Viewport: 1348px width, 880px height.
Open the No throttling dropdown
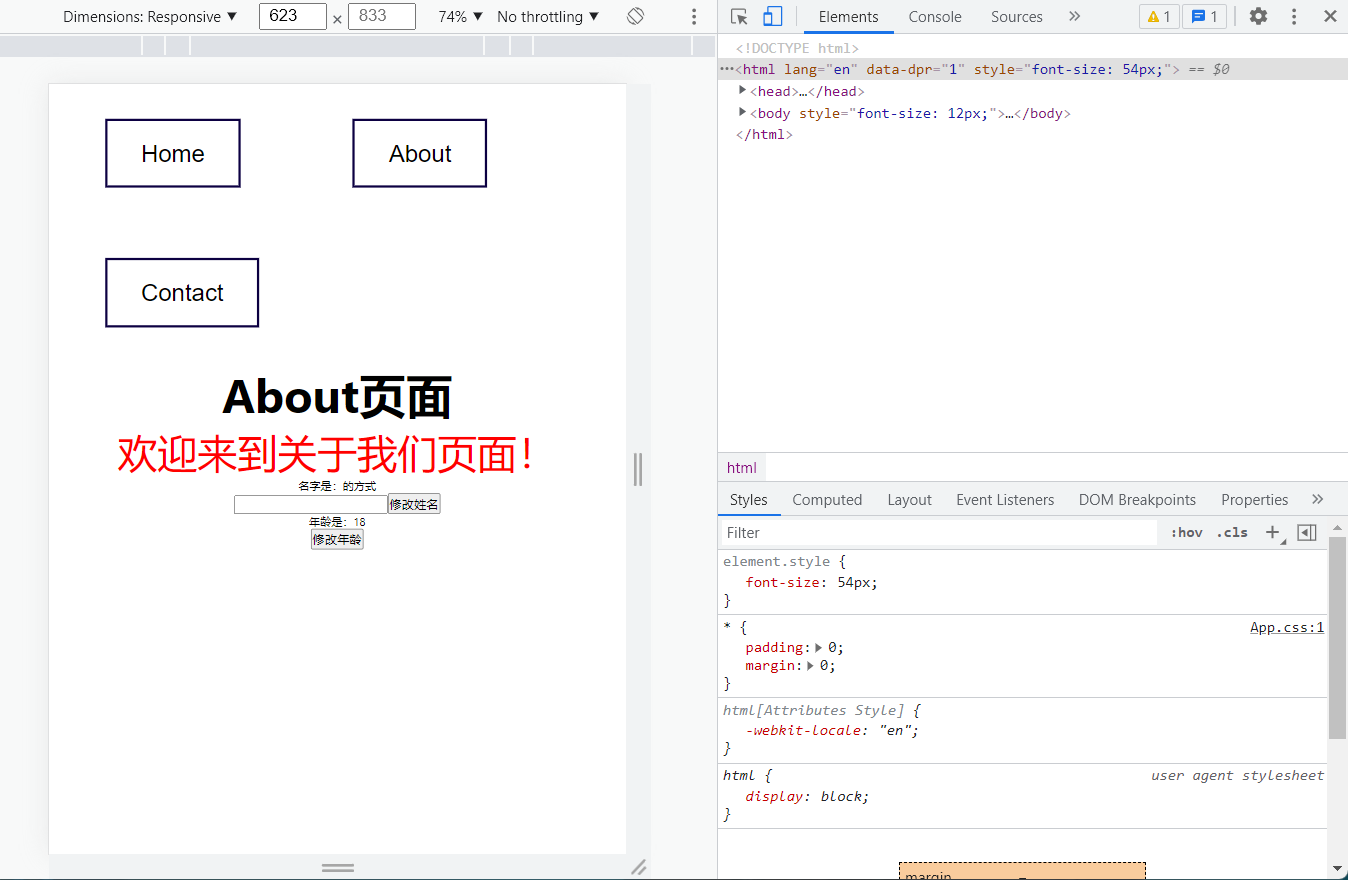pyautogui.click(x=548, y=17)
